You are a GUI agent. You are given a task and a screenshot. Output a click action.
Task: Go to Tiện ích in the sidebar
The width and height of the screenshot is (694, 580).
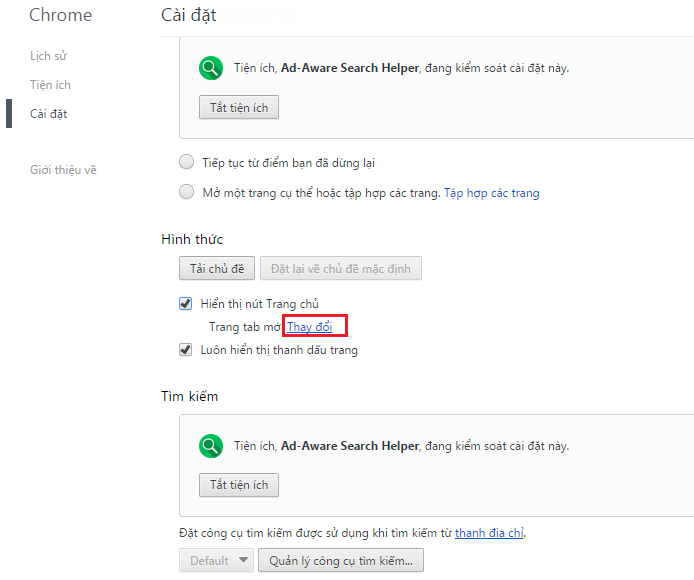point(50,85)
